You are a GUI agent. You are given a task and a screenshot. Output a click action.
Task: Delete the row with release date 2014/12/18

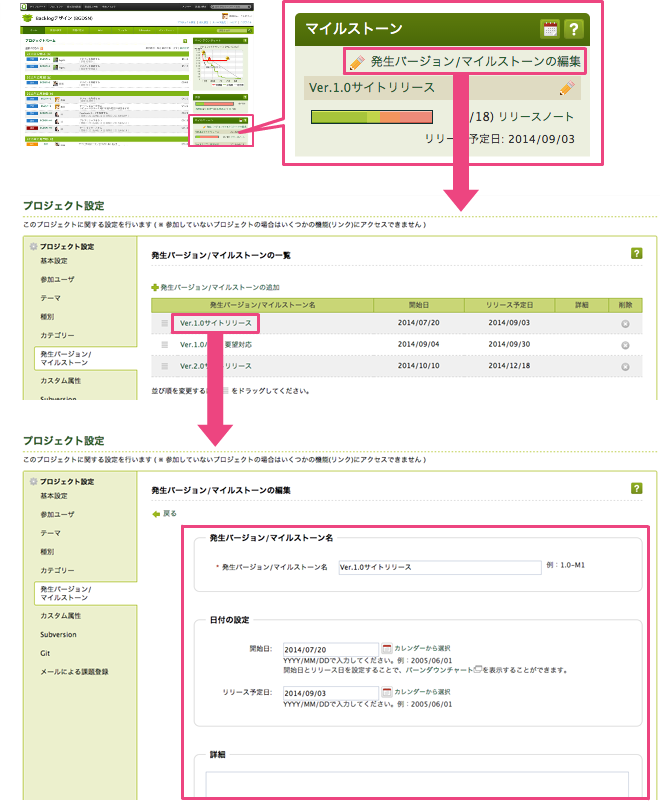[625, 367]
